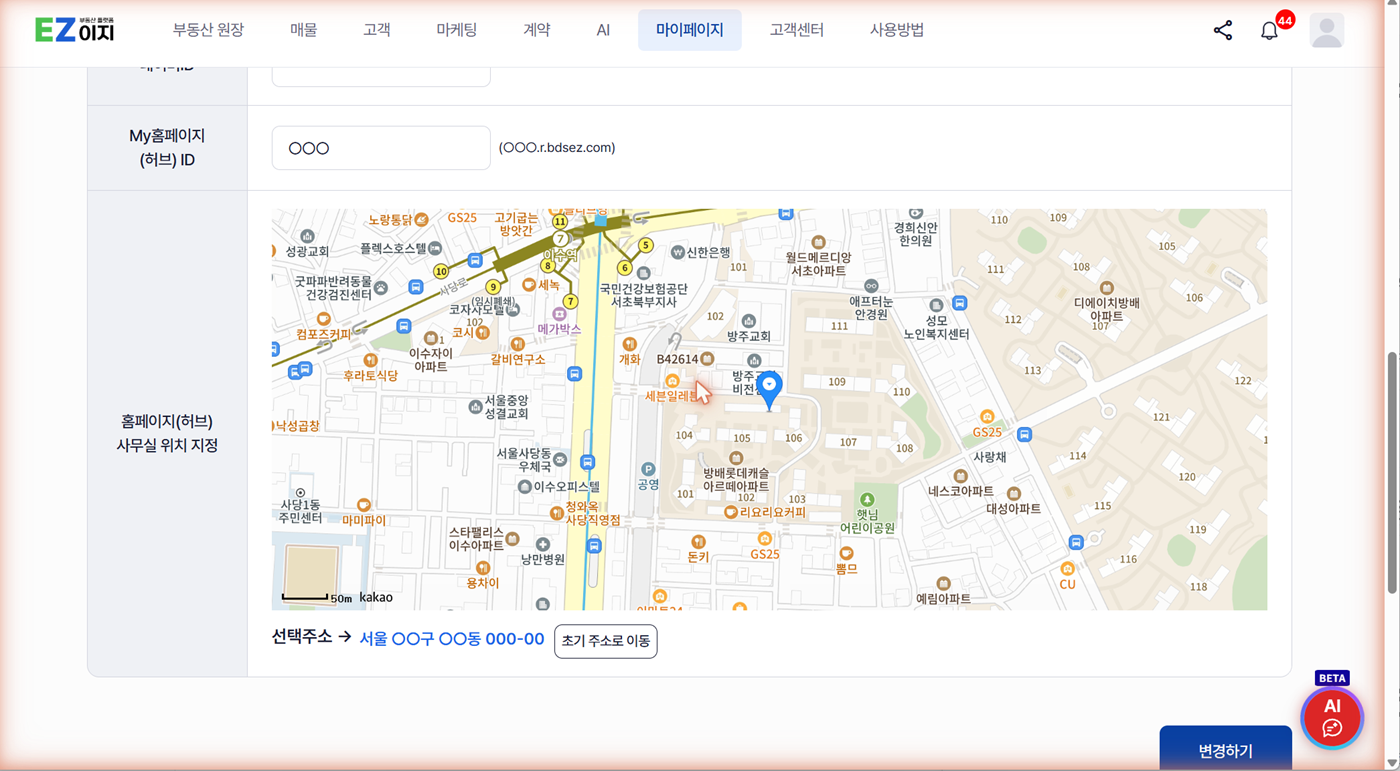Open the 매물 menu
The width and height of the screenshot is (1400, 771).
click(x=304, y=30)
